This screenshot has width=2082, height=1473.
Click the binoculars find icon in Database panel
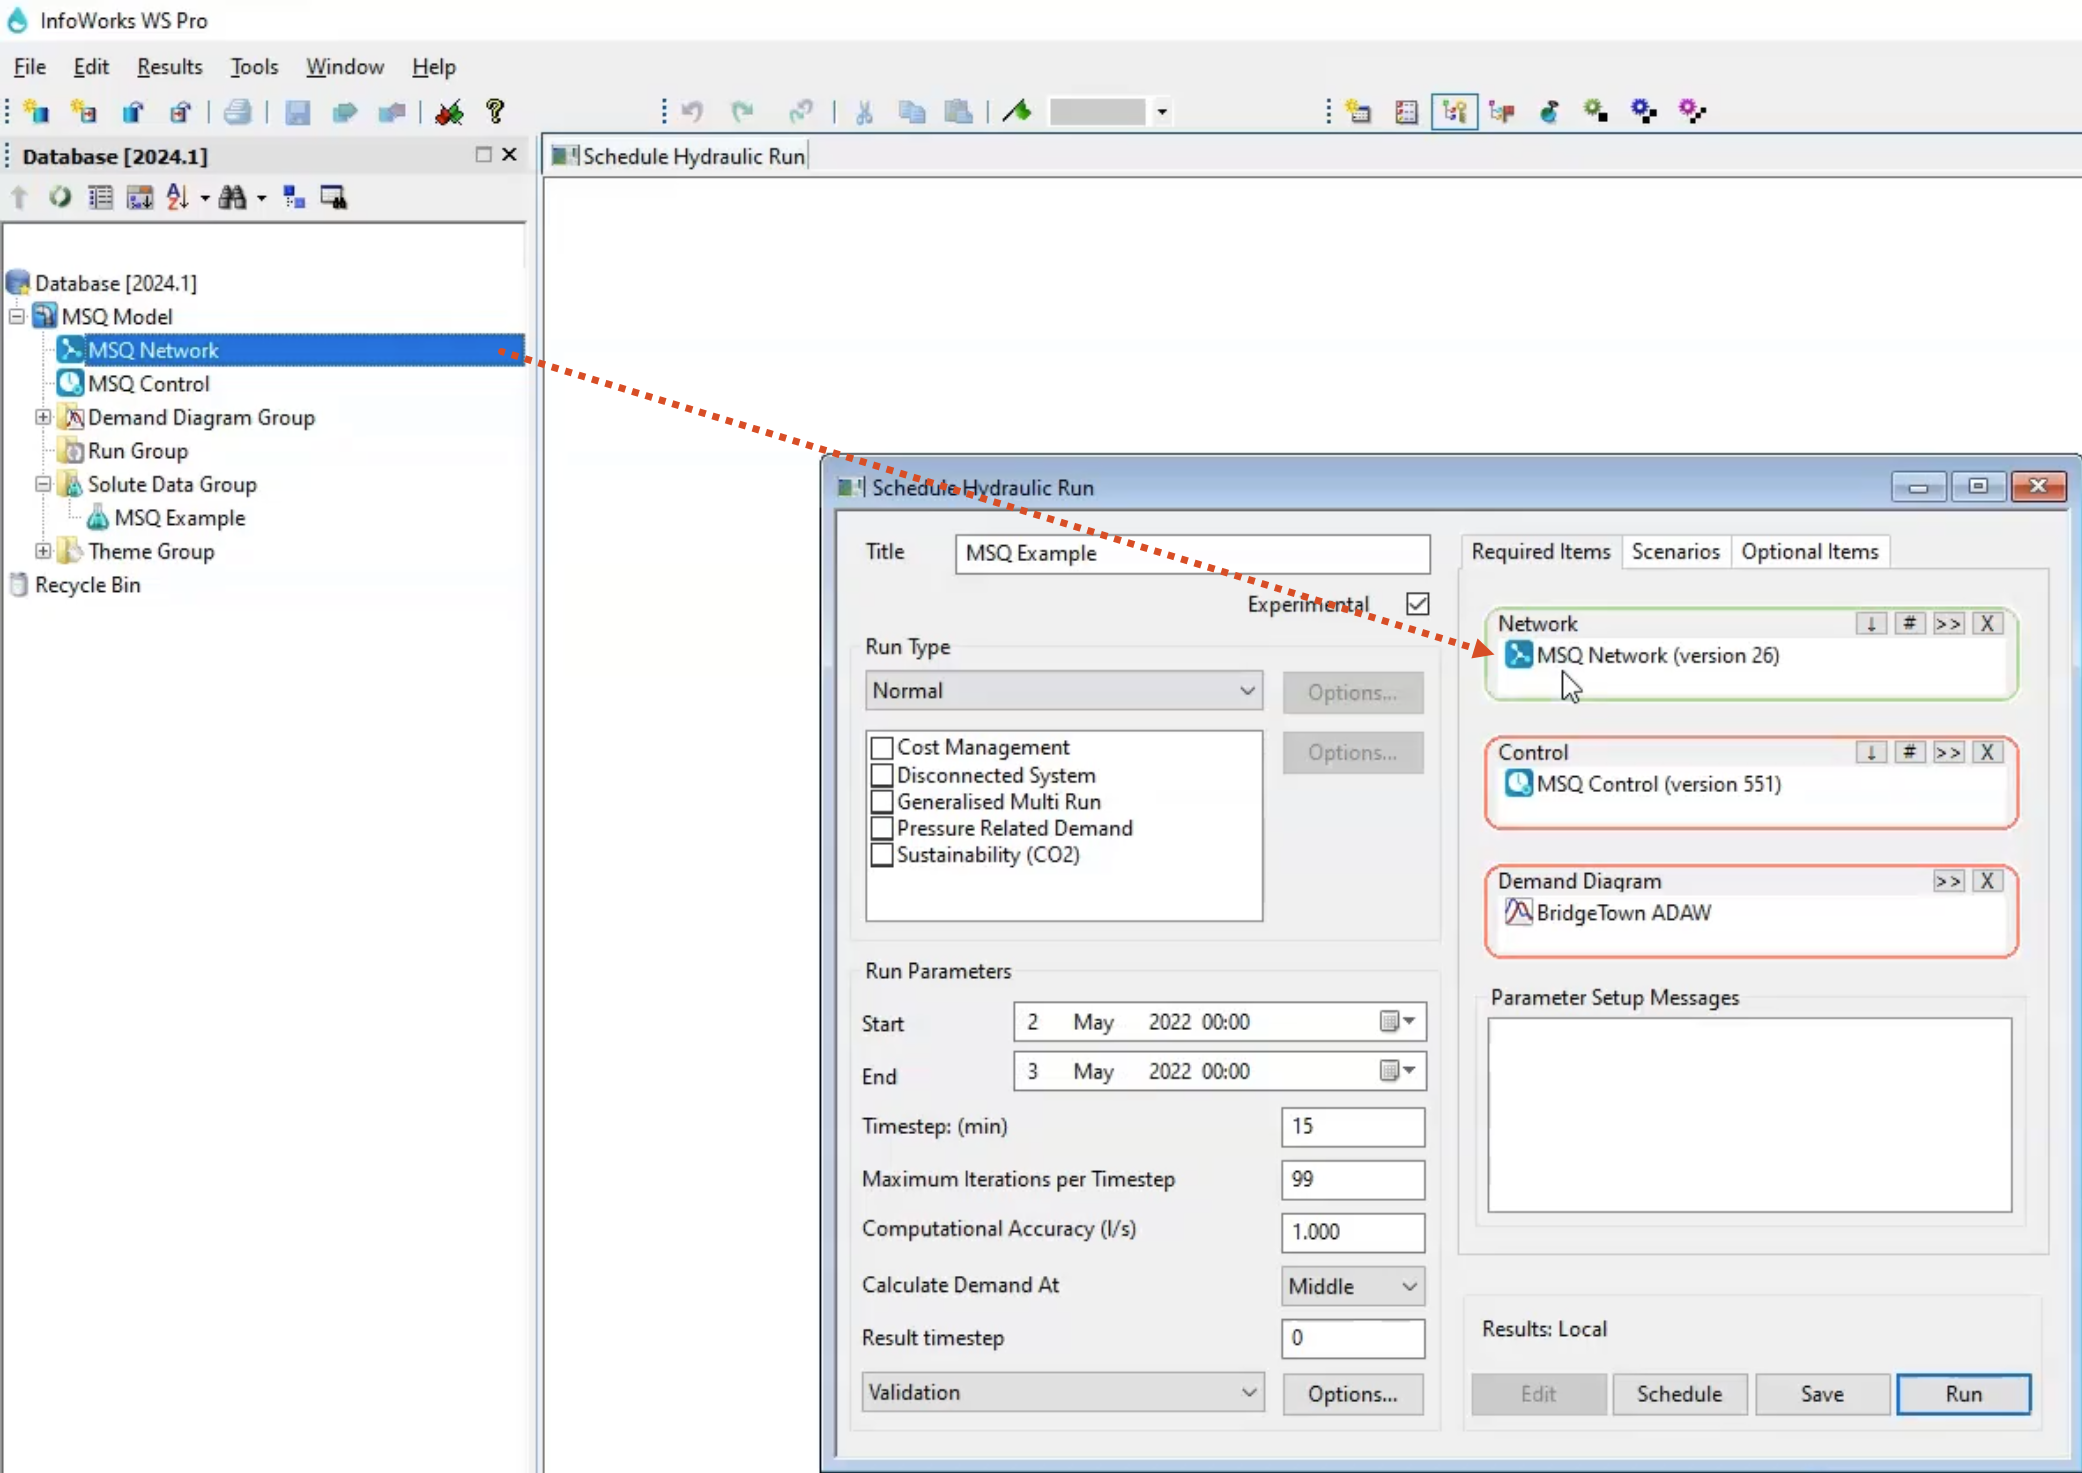click(x=232, y=197)
